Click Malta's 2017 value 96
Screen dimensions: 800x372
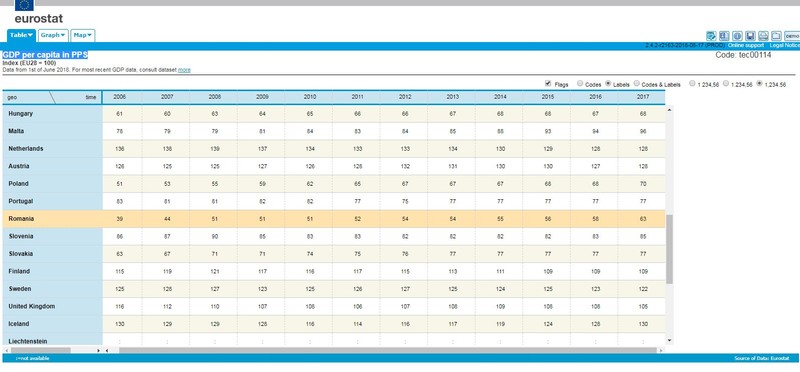click(x=643, y=132)
